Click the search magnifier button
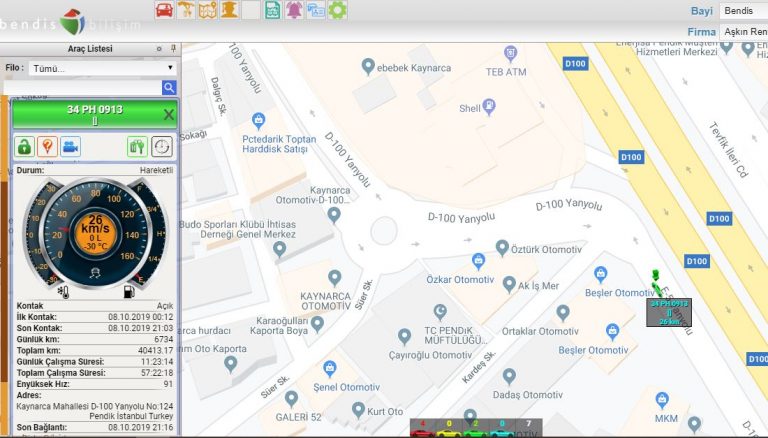The height and width of the screenshot is (438, 768). coord(169,88)
